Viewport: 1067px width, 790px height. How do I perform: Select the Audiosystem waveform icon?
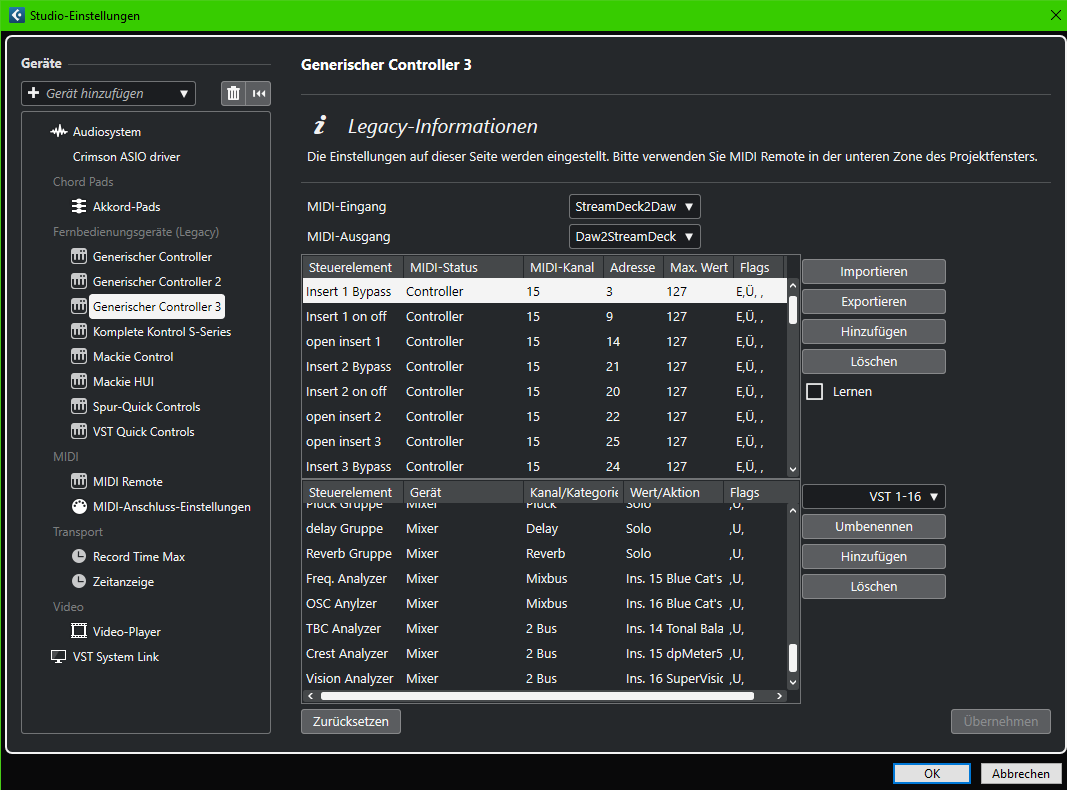point(59,132)
